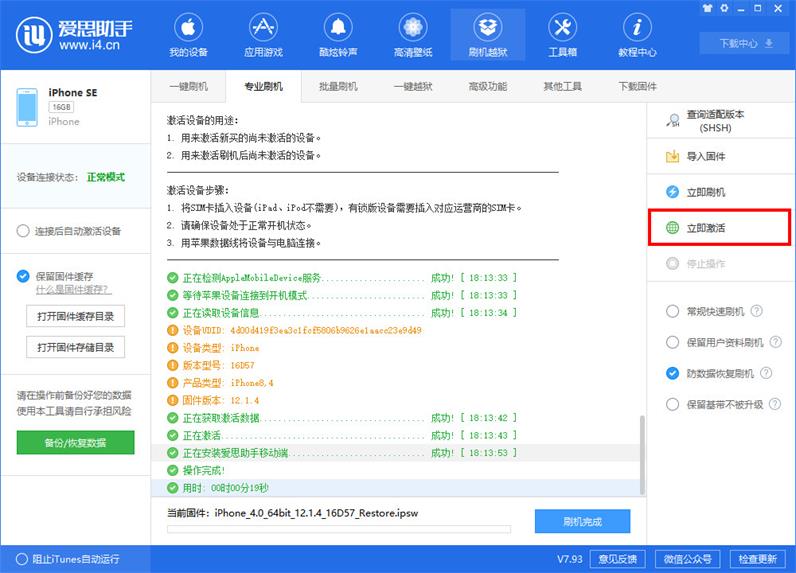
Task: Click the 爱思助手 i4 logo
Action: click(x=75, y=35)
